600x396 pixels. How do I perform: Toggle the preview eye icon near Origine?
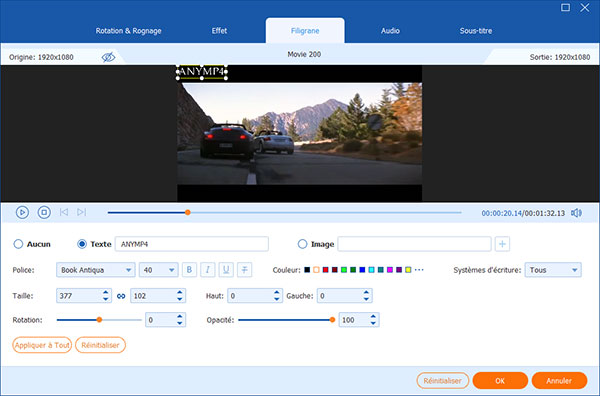pyautogui.click(x=108, y=57)
